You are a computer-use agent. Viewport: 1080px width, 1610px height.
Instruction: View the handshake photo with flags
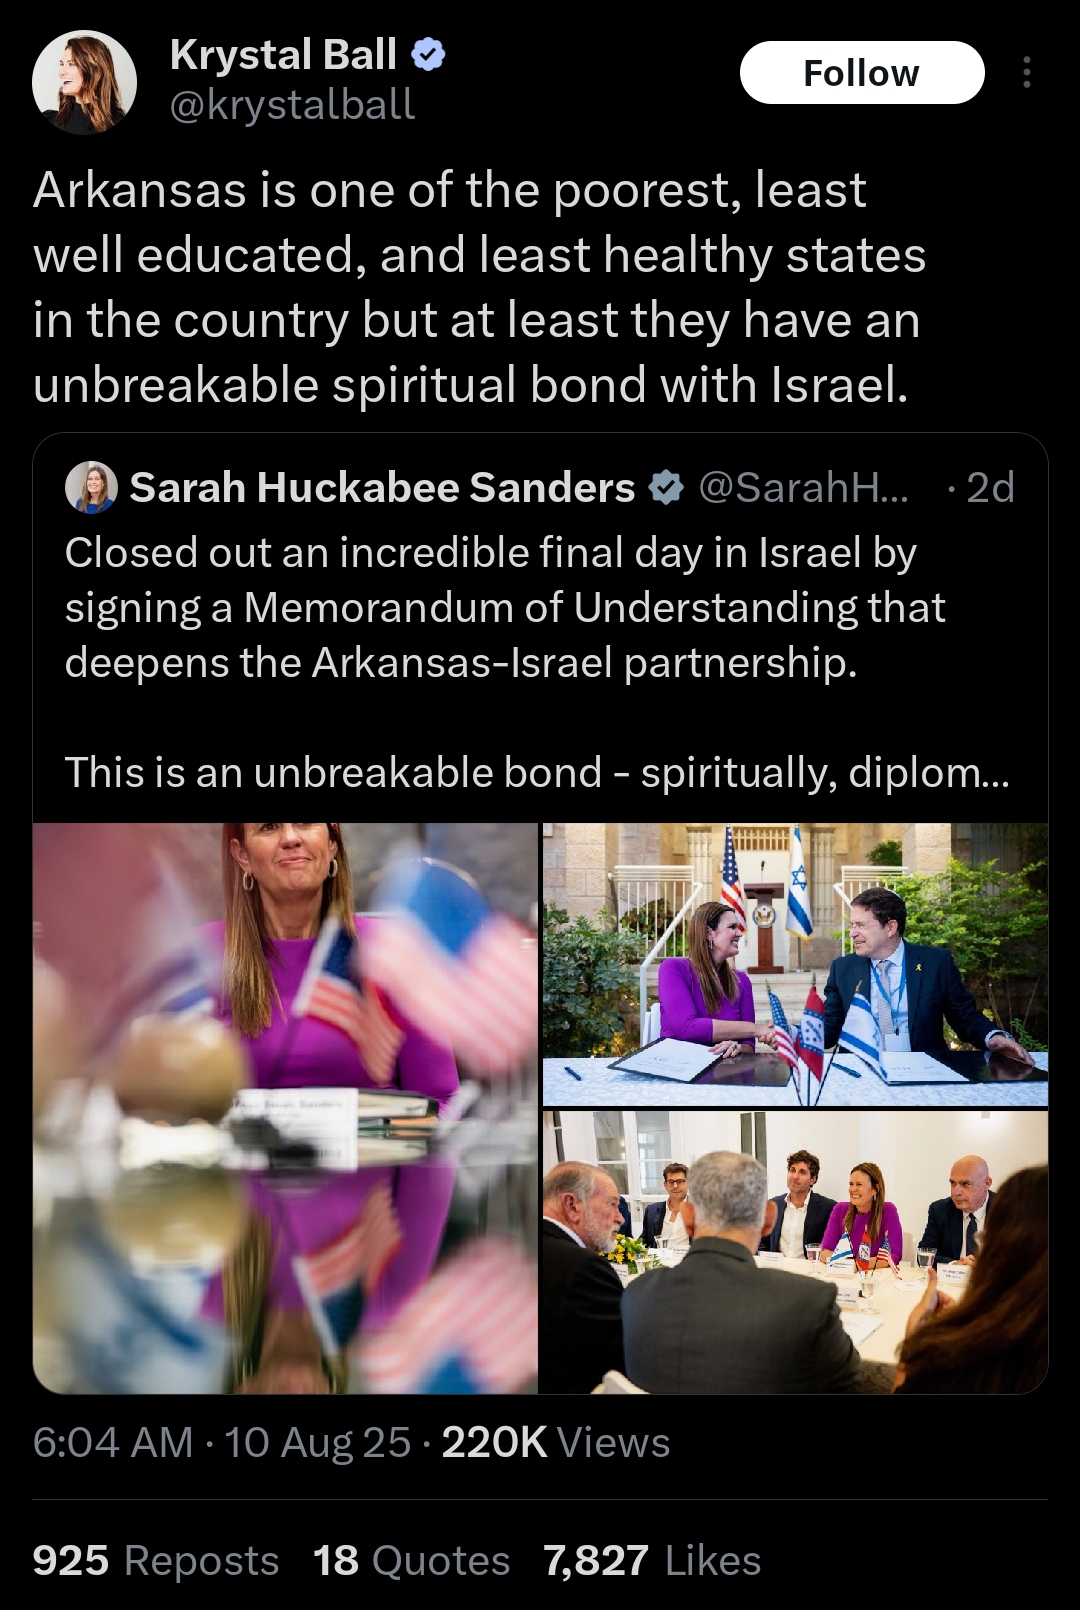(795, 964)
